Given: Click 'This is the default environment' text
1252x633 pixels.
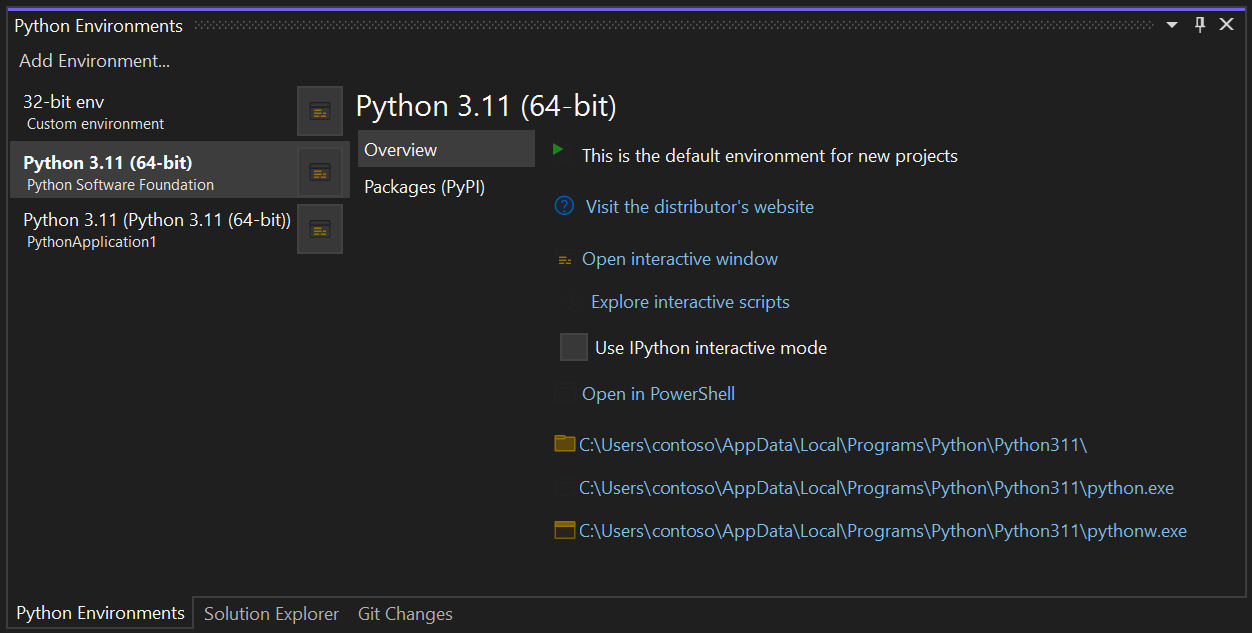Looking at the screenshot, I should [x=770, y=156].
